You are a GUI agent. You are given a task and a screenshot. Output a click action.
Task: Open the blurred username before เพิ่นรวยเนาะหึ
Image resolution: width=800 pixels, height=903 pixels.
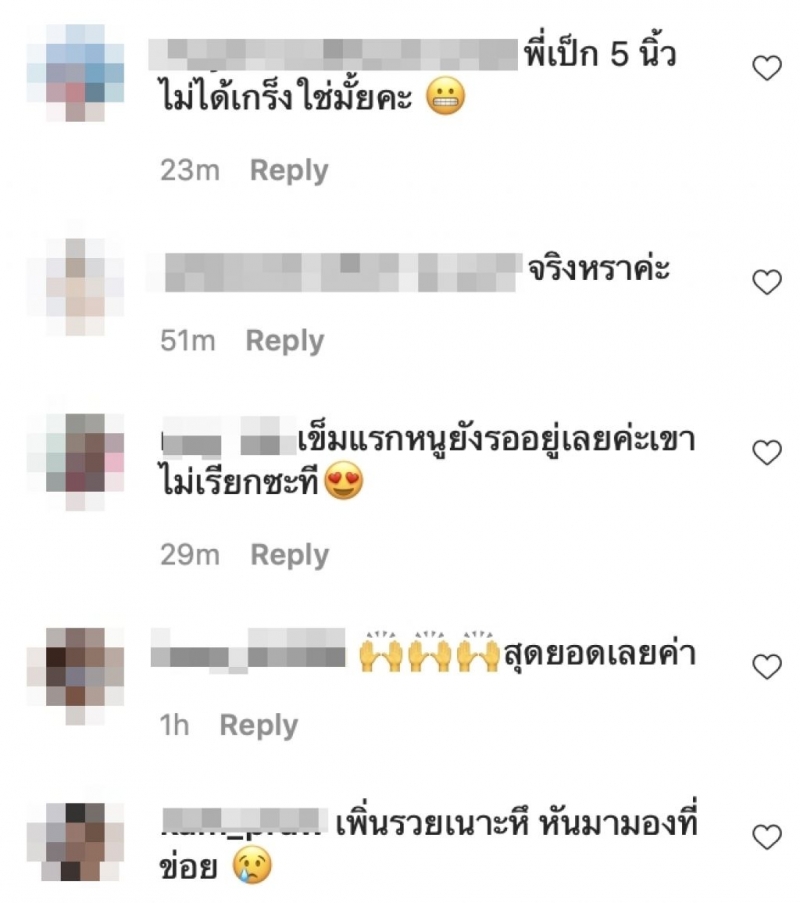tap(241, 822)
